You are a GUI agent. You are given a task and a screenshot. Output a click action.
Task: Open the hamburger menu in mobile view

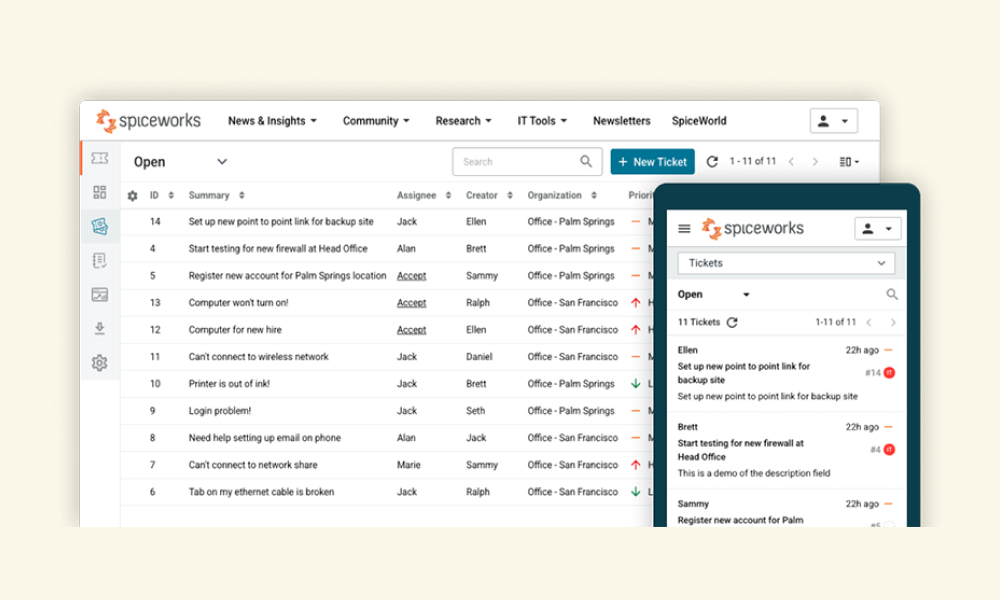(684, 228)
